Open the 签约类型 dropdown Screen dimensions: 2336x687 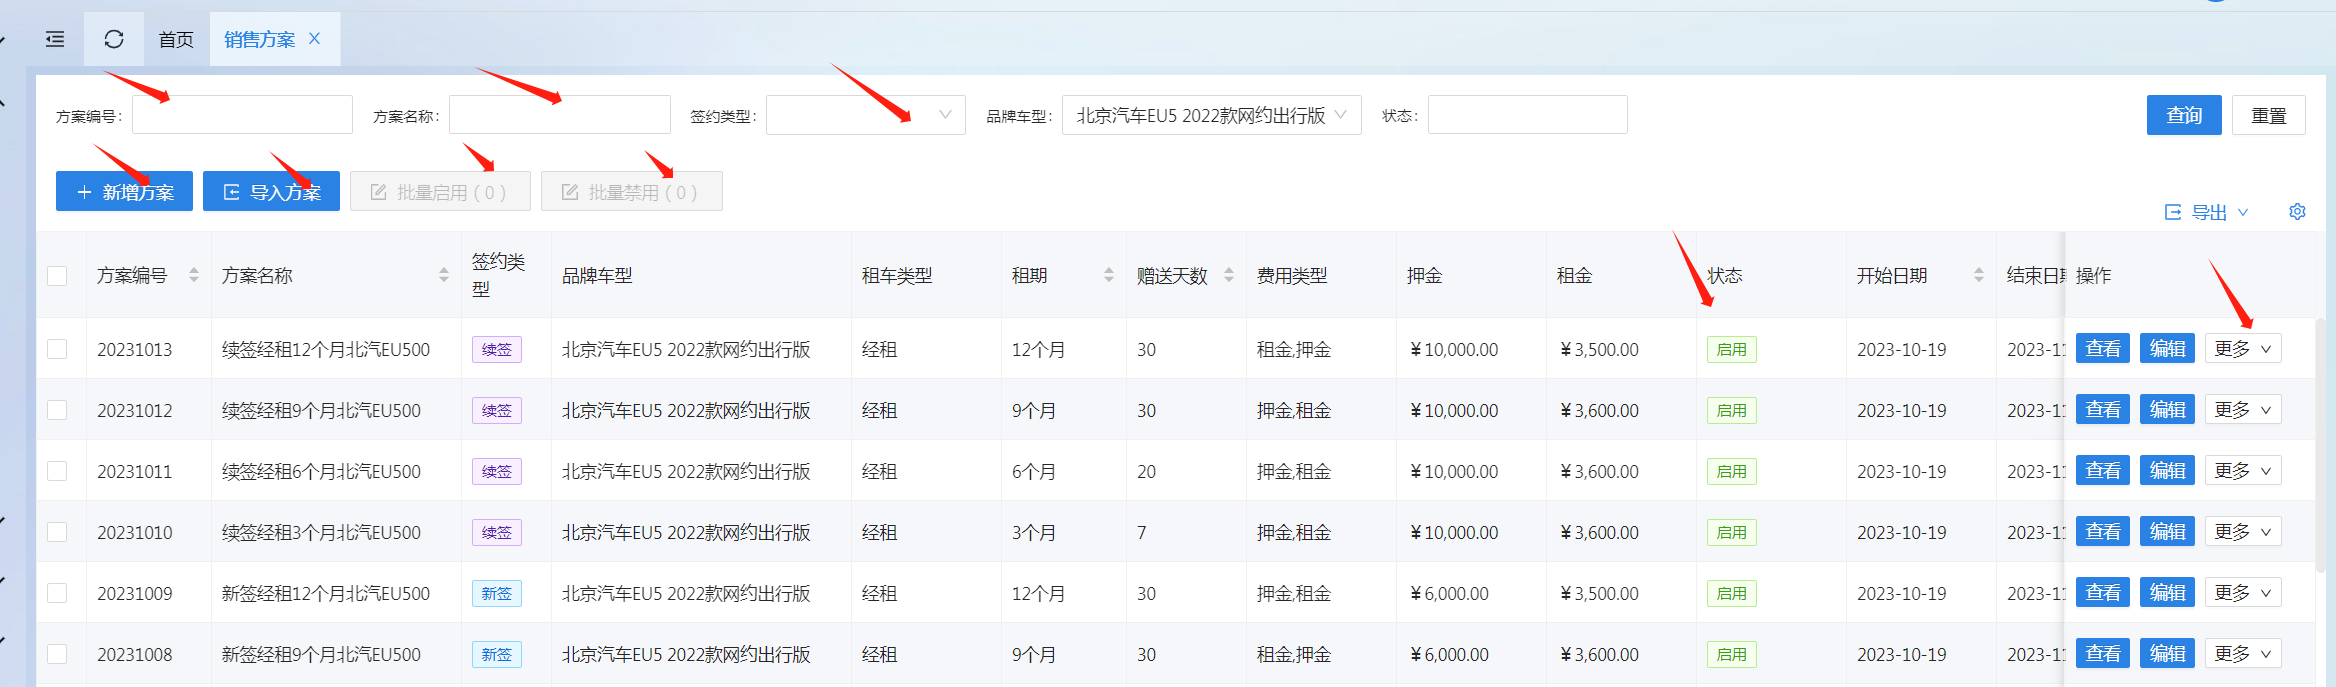tap(865, 115)
